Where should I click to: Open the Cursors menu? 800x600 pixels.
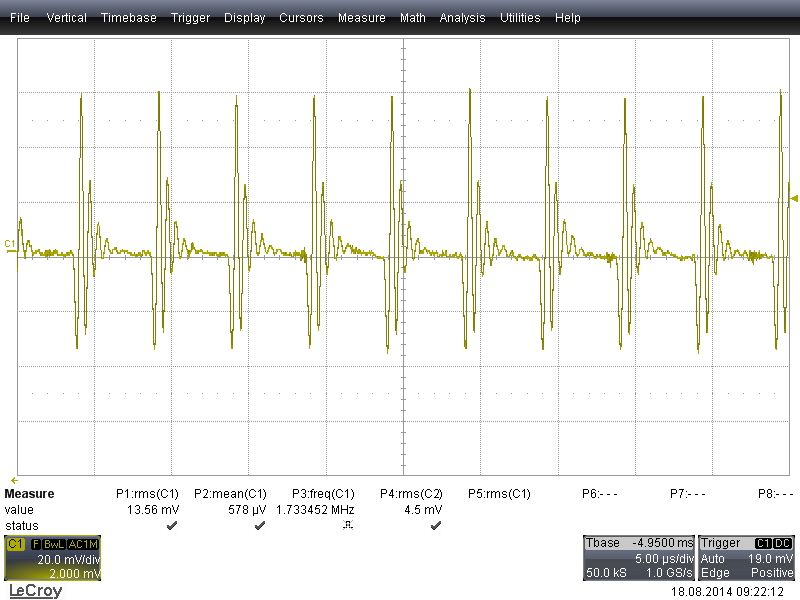click(x=301, y=18)
